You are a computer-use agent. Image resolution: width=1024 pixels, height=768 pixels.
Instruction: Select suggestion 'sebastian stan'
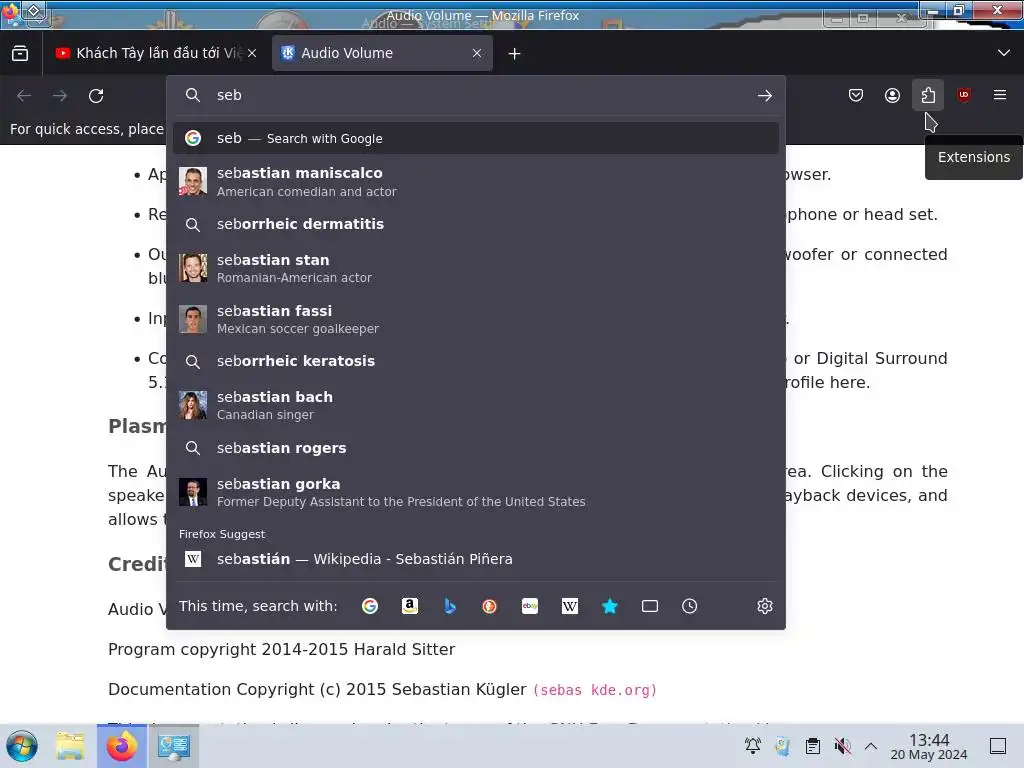coord(476,268)
